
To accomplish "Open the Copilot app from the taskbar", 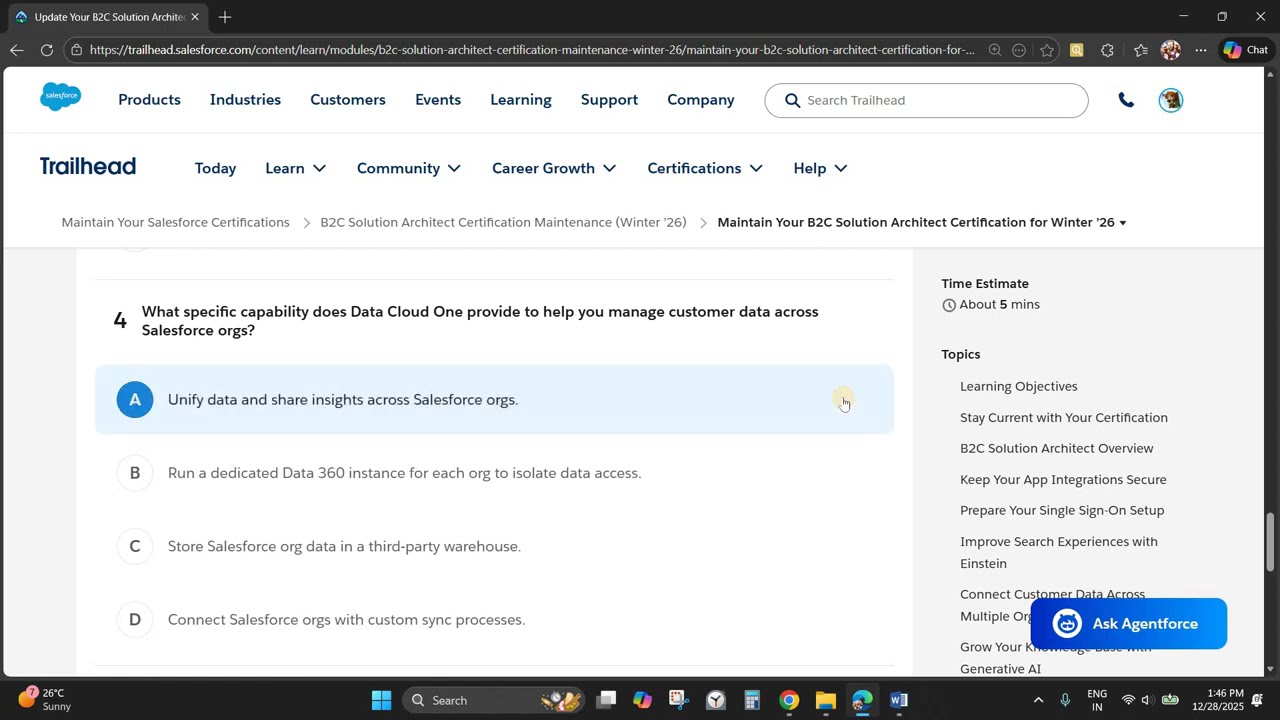I will coord(642,700).
